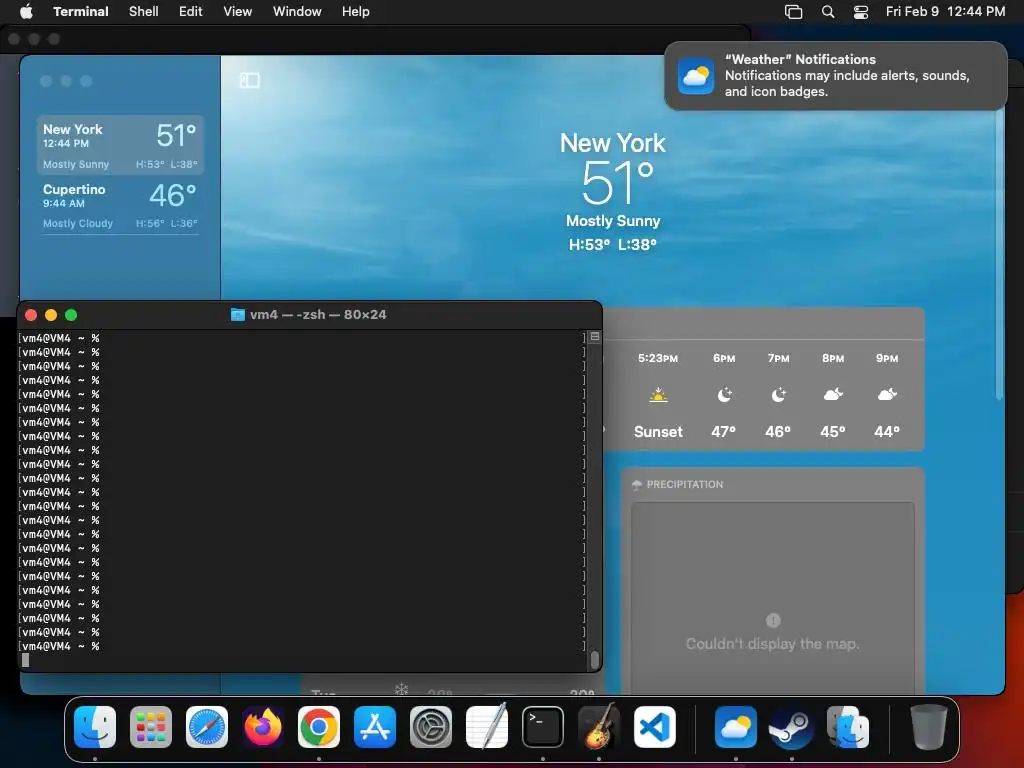The height and width of the screenshot is (768, 1024).
Task: Open the App Store Dock icon
Action: tap(375, 727)
